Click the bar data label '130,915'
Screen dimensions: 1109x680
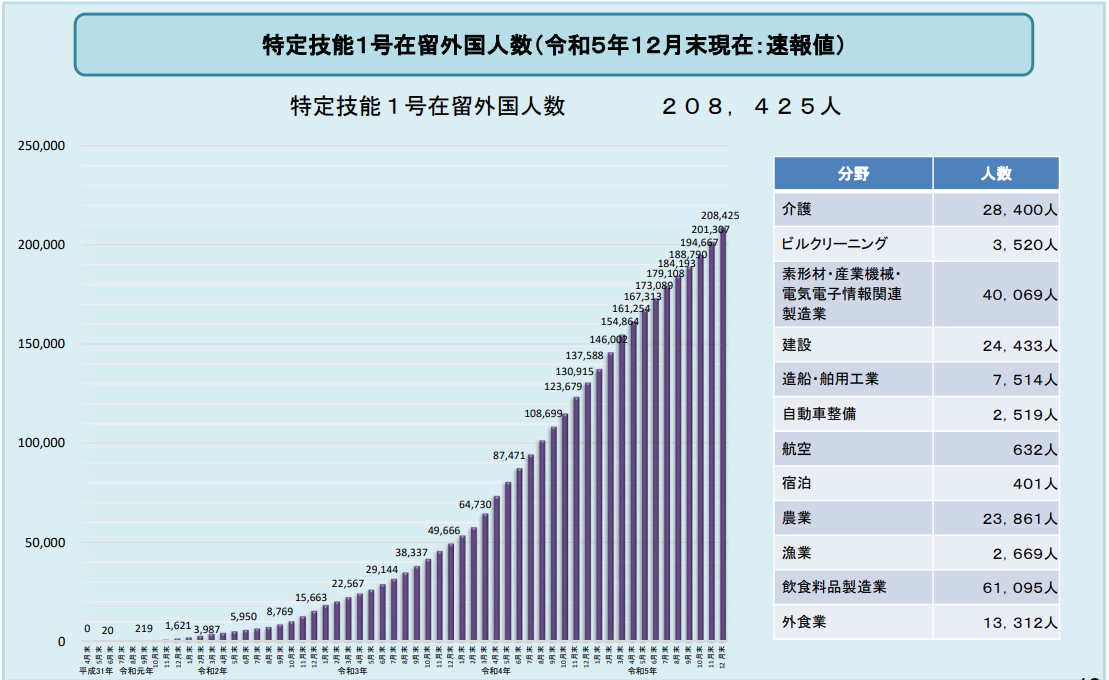tap(574, 371)
